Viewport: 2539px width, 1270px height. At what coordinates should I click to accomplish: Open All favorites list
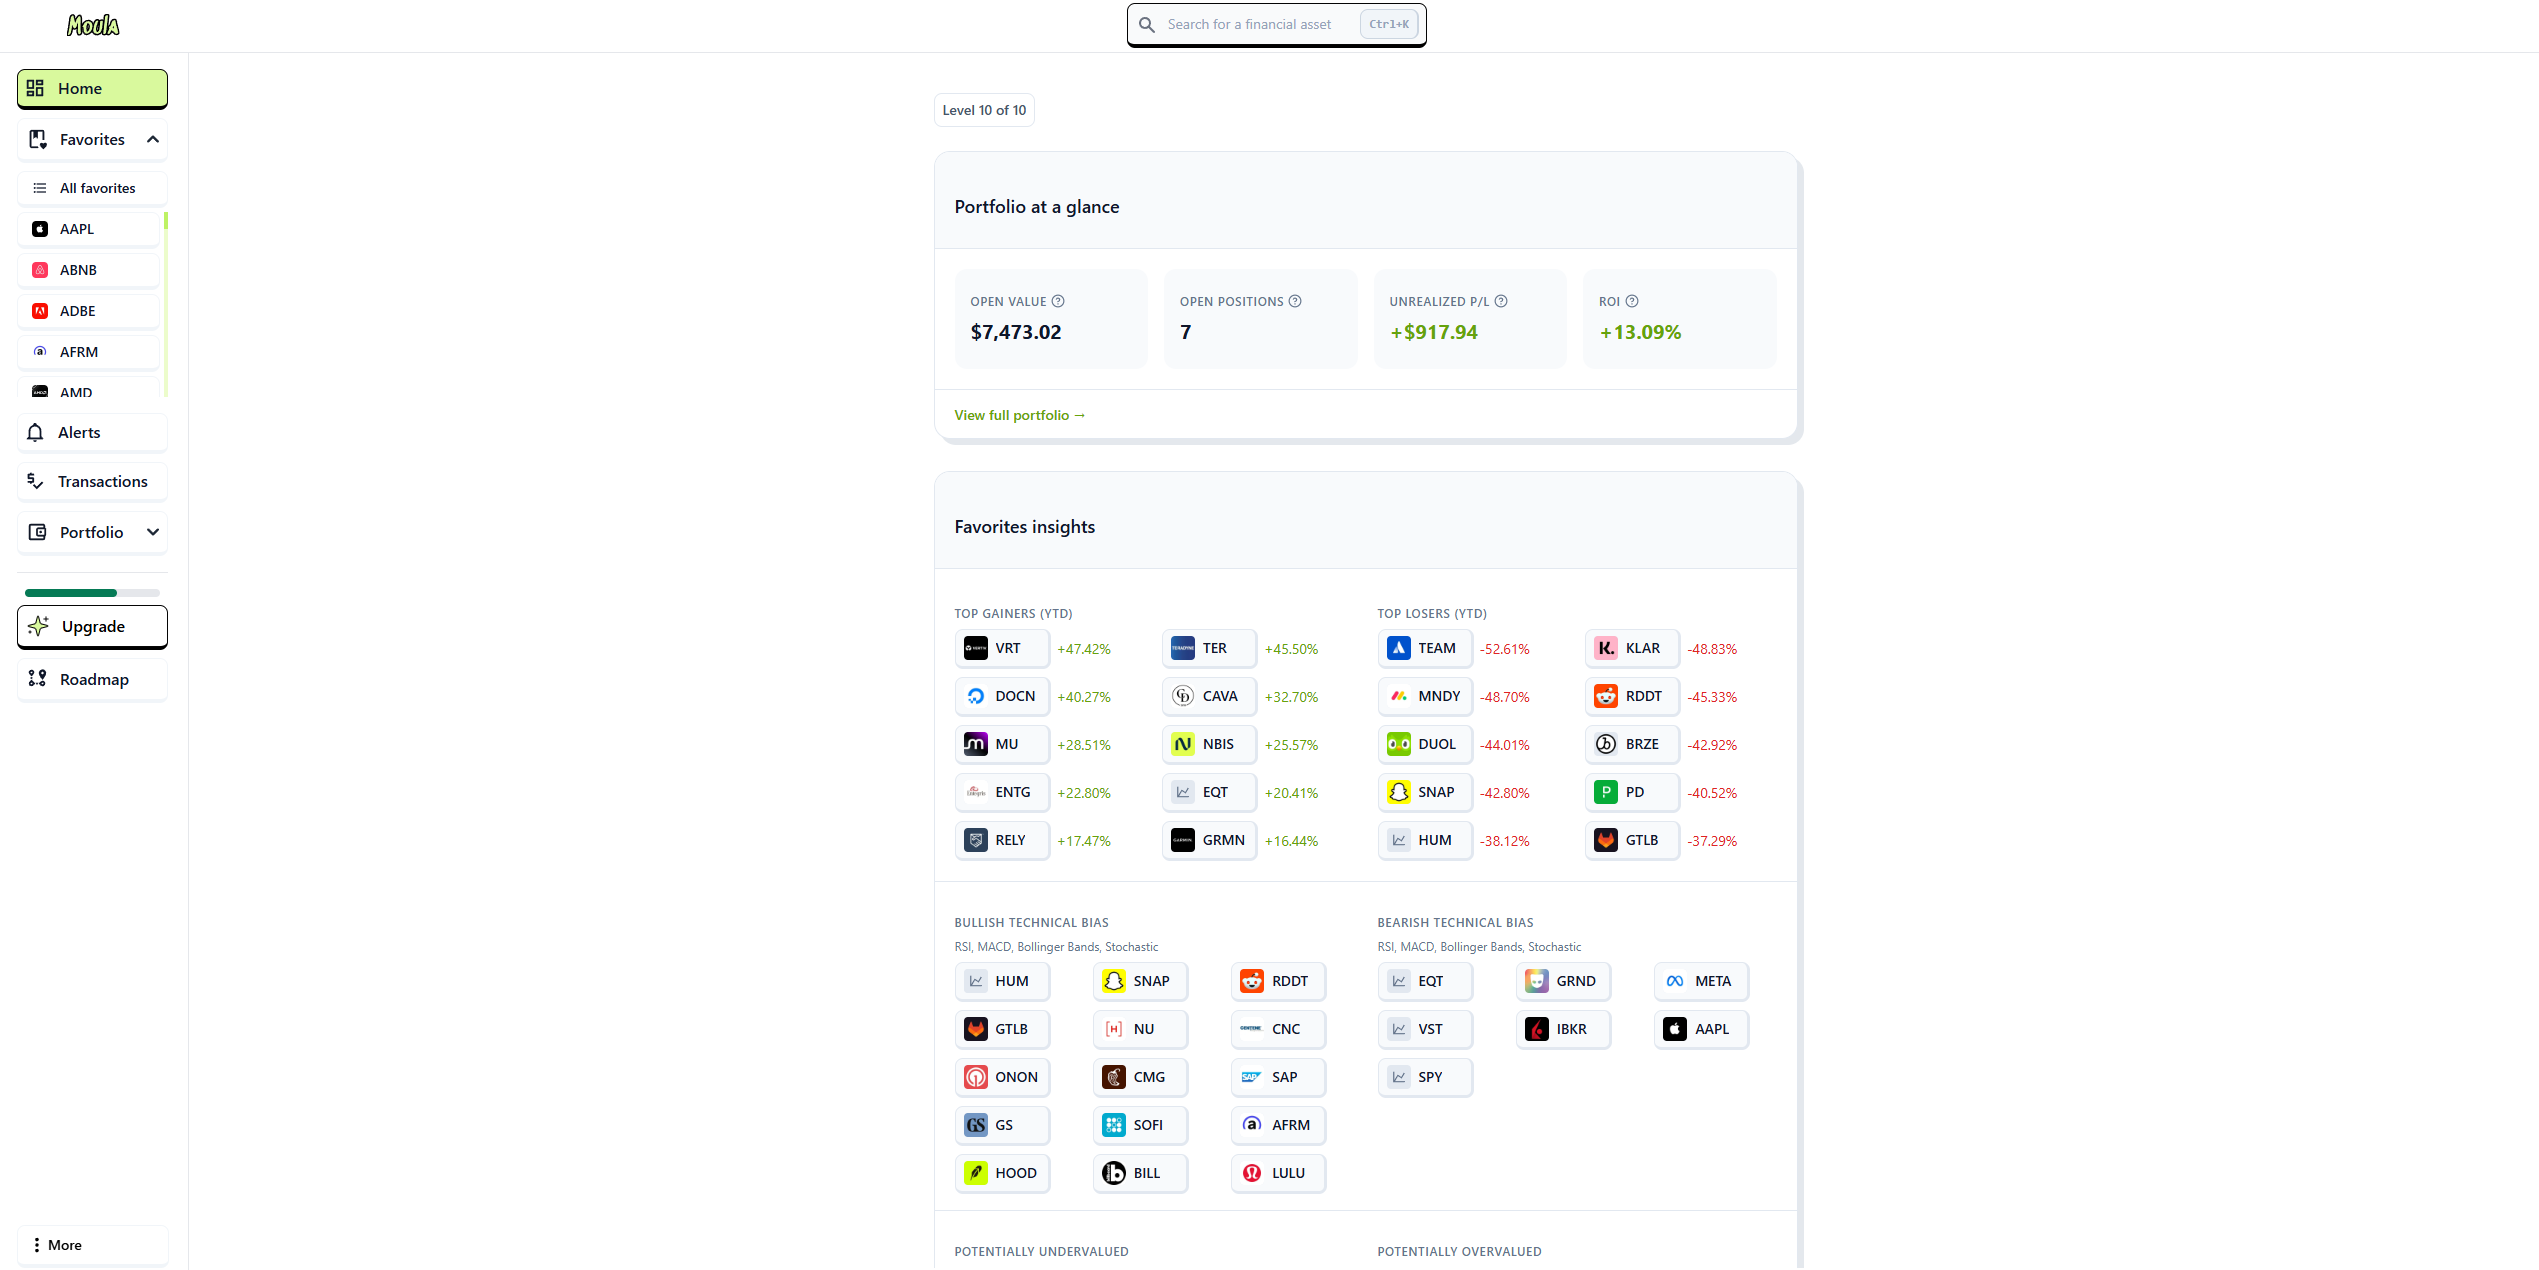(92, 188)
